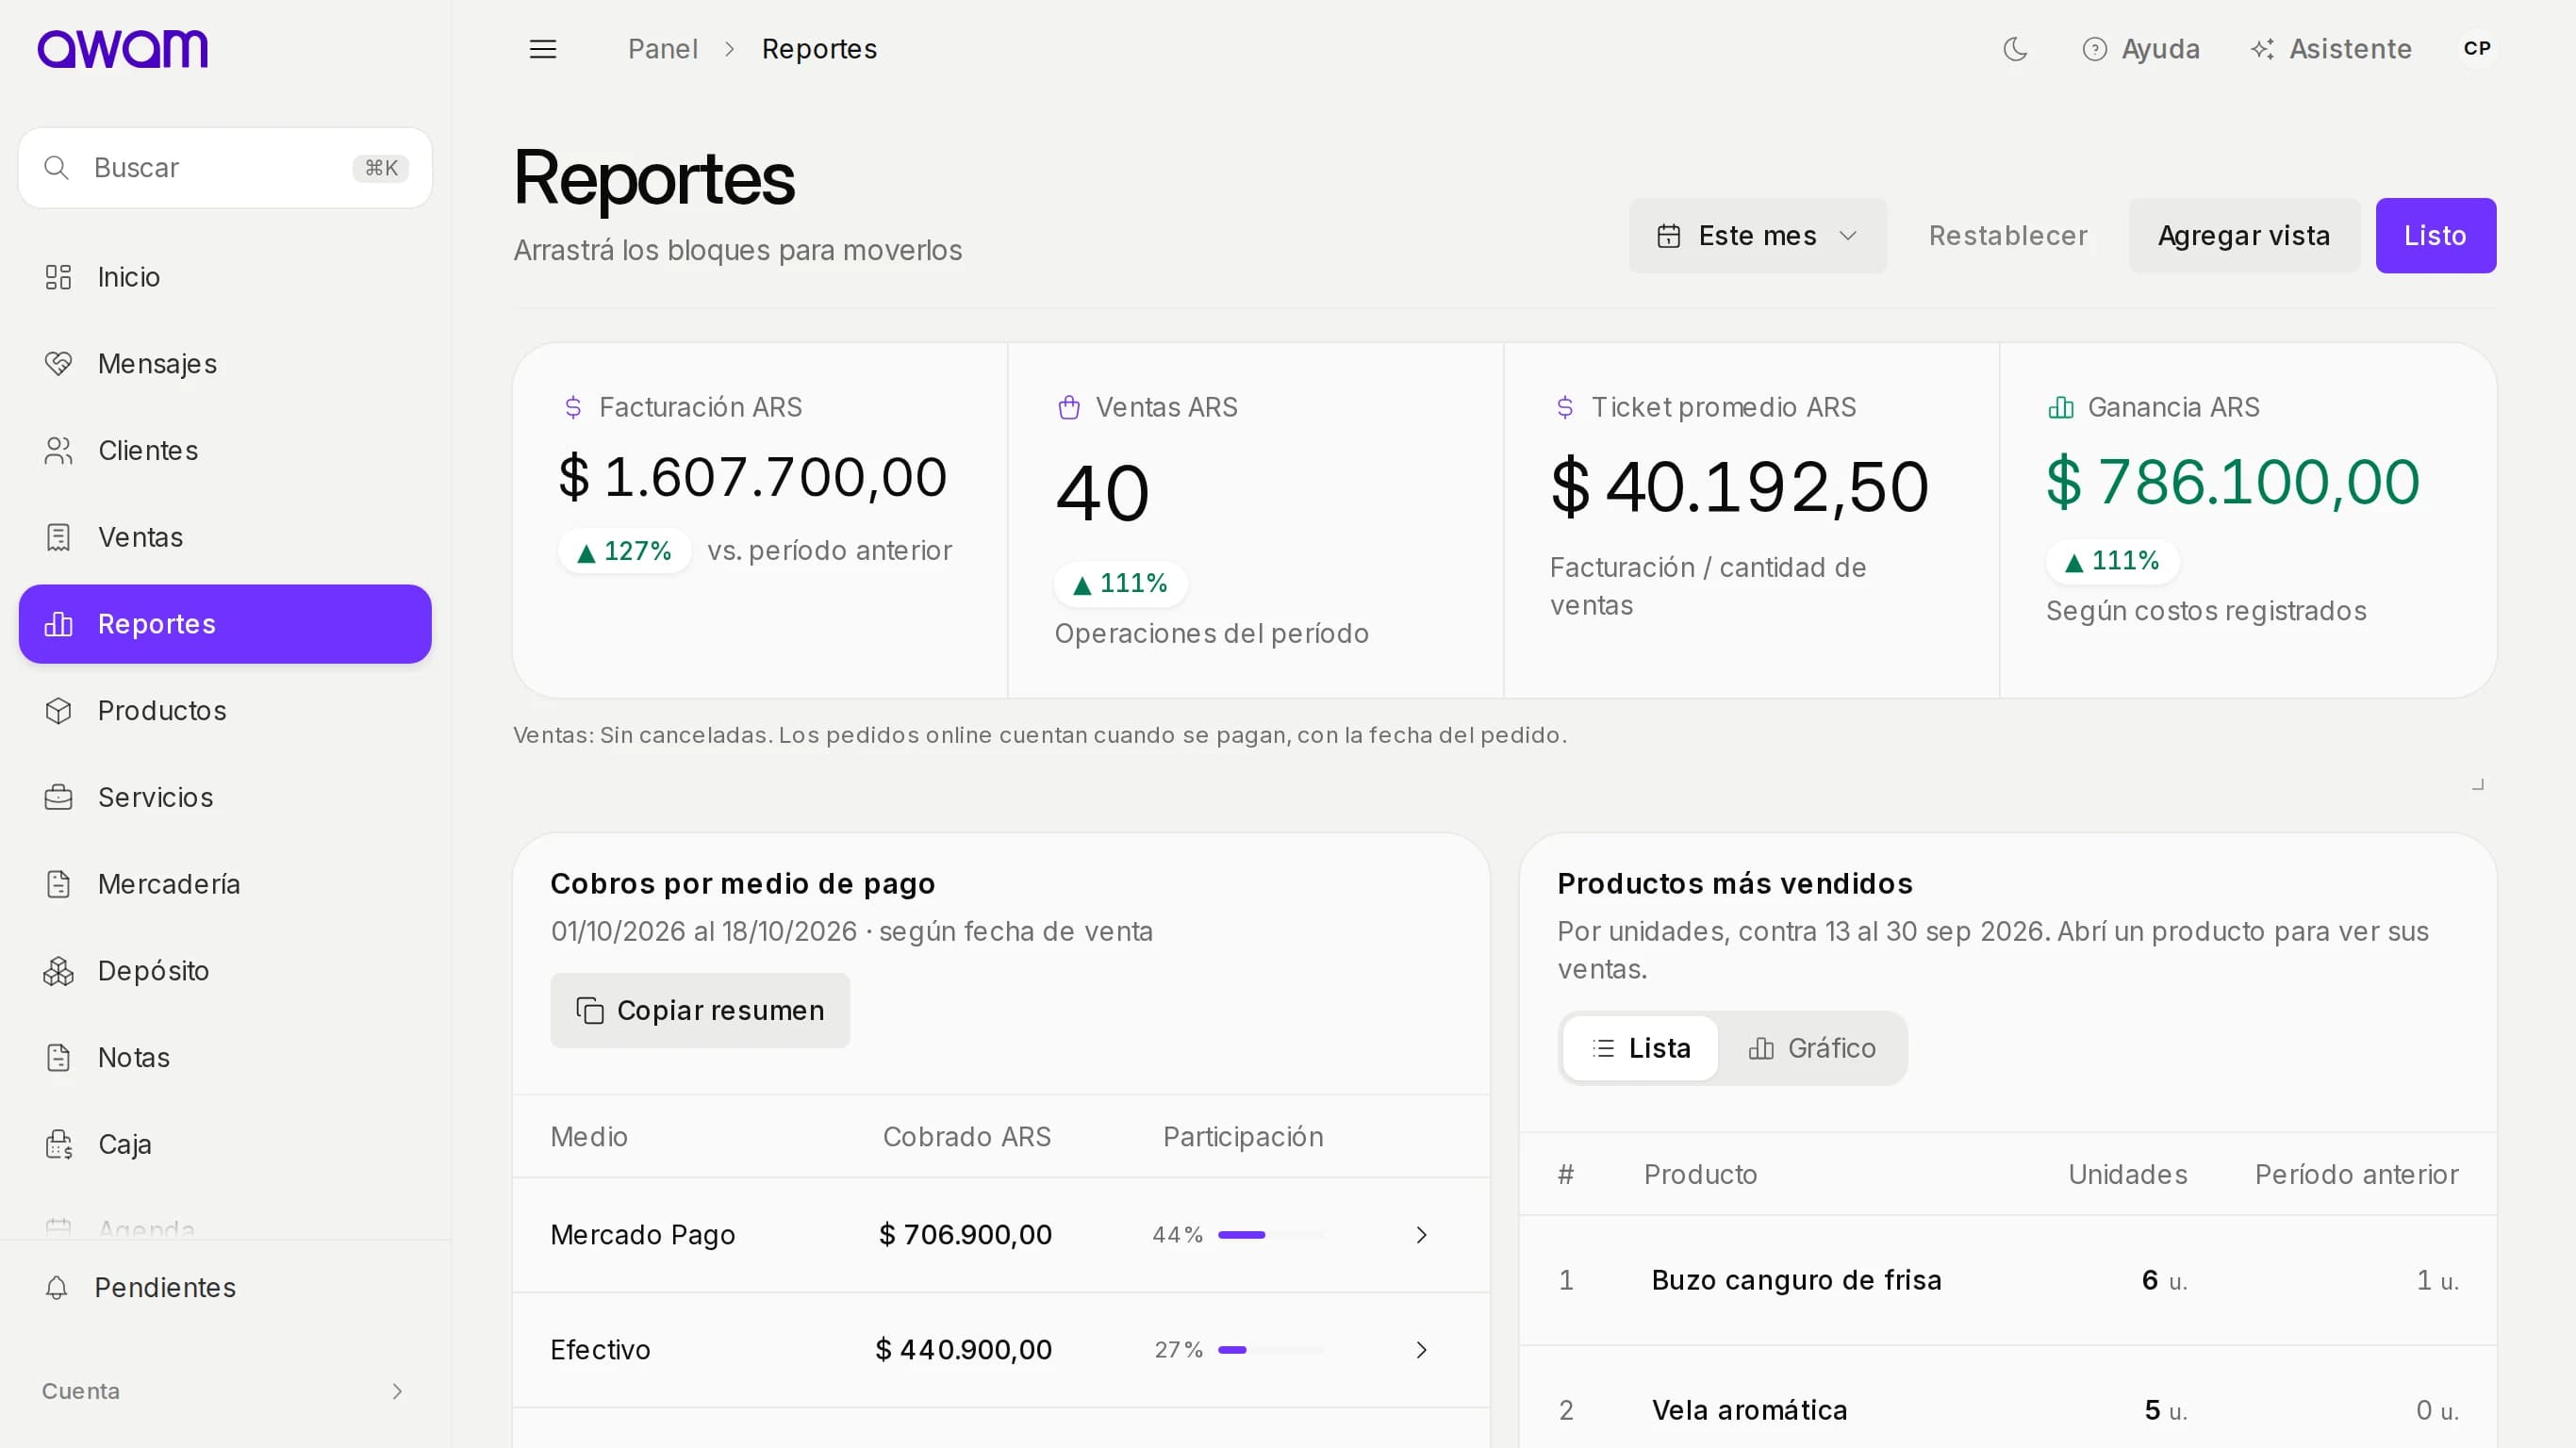Viewport: 2576px width, 1448px height.
Task: Open the Vela aromática product
Action: [1749, 1410]
